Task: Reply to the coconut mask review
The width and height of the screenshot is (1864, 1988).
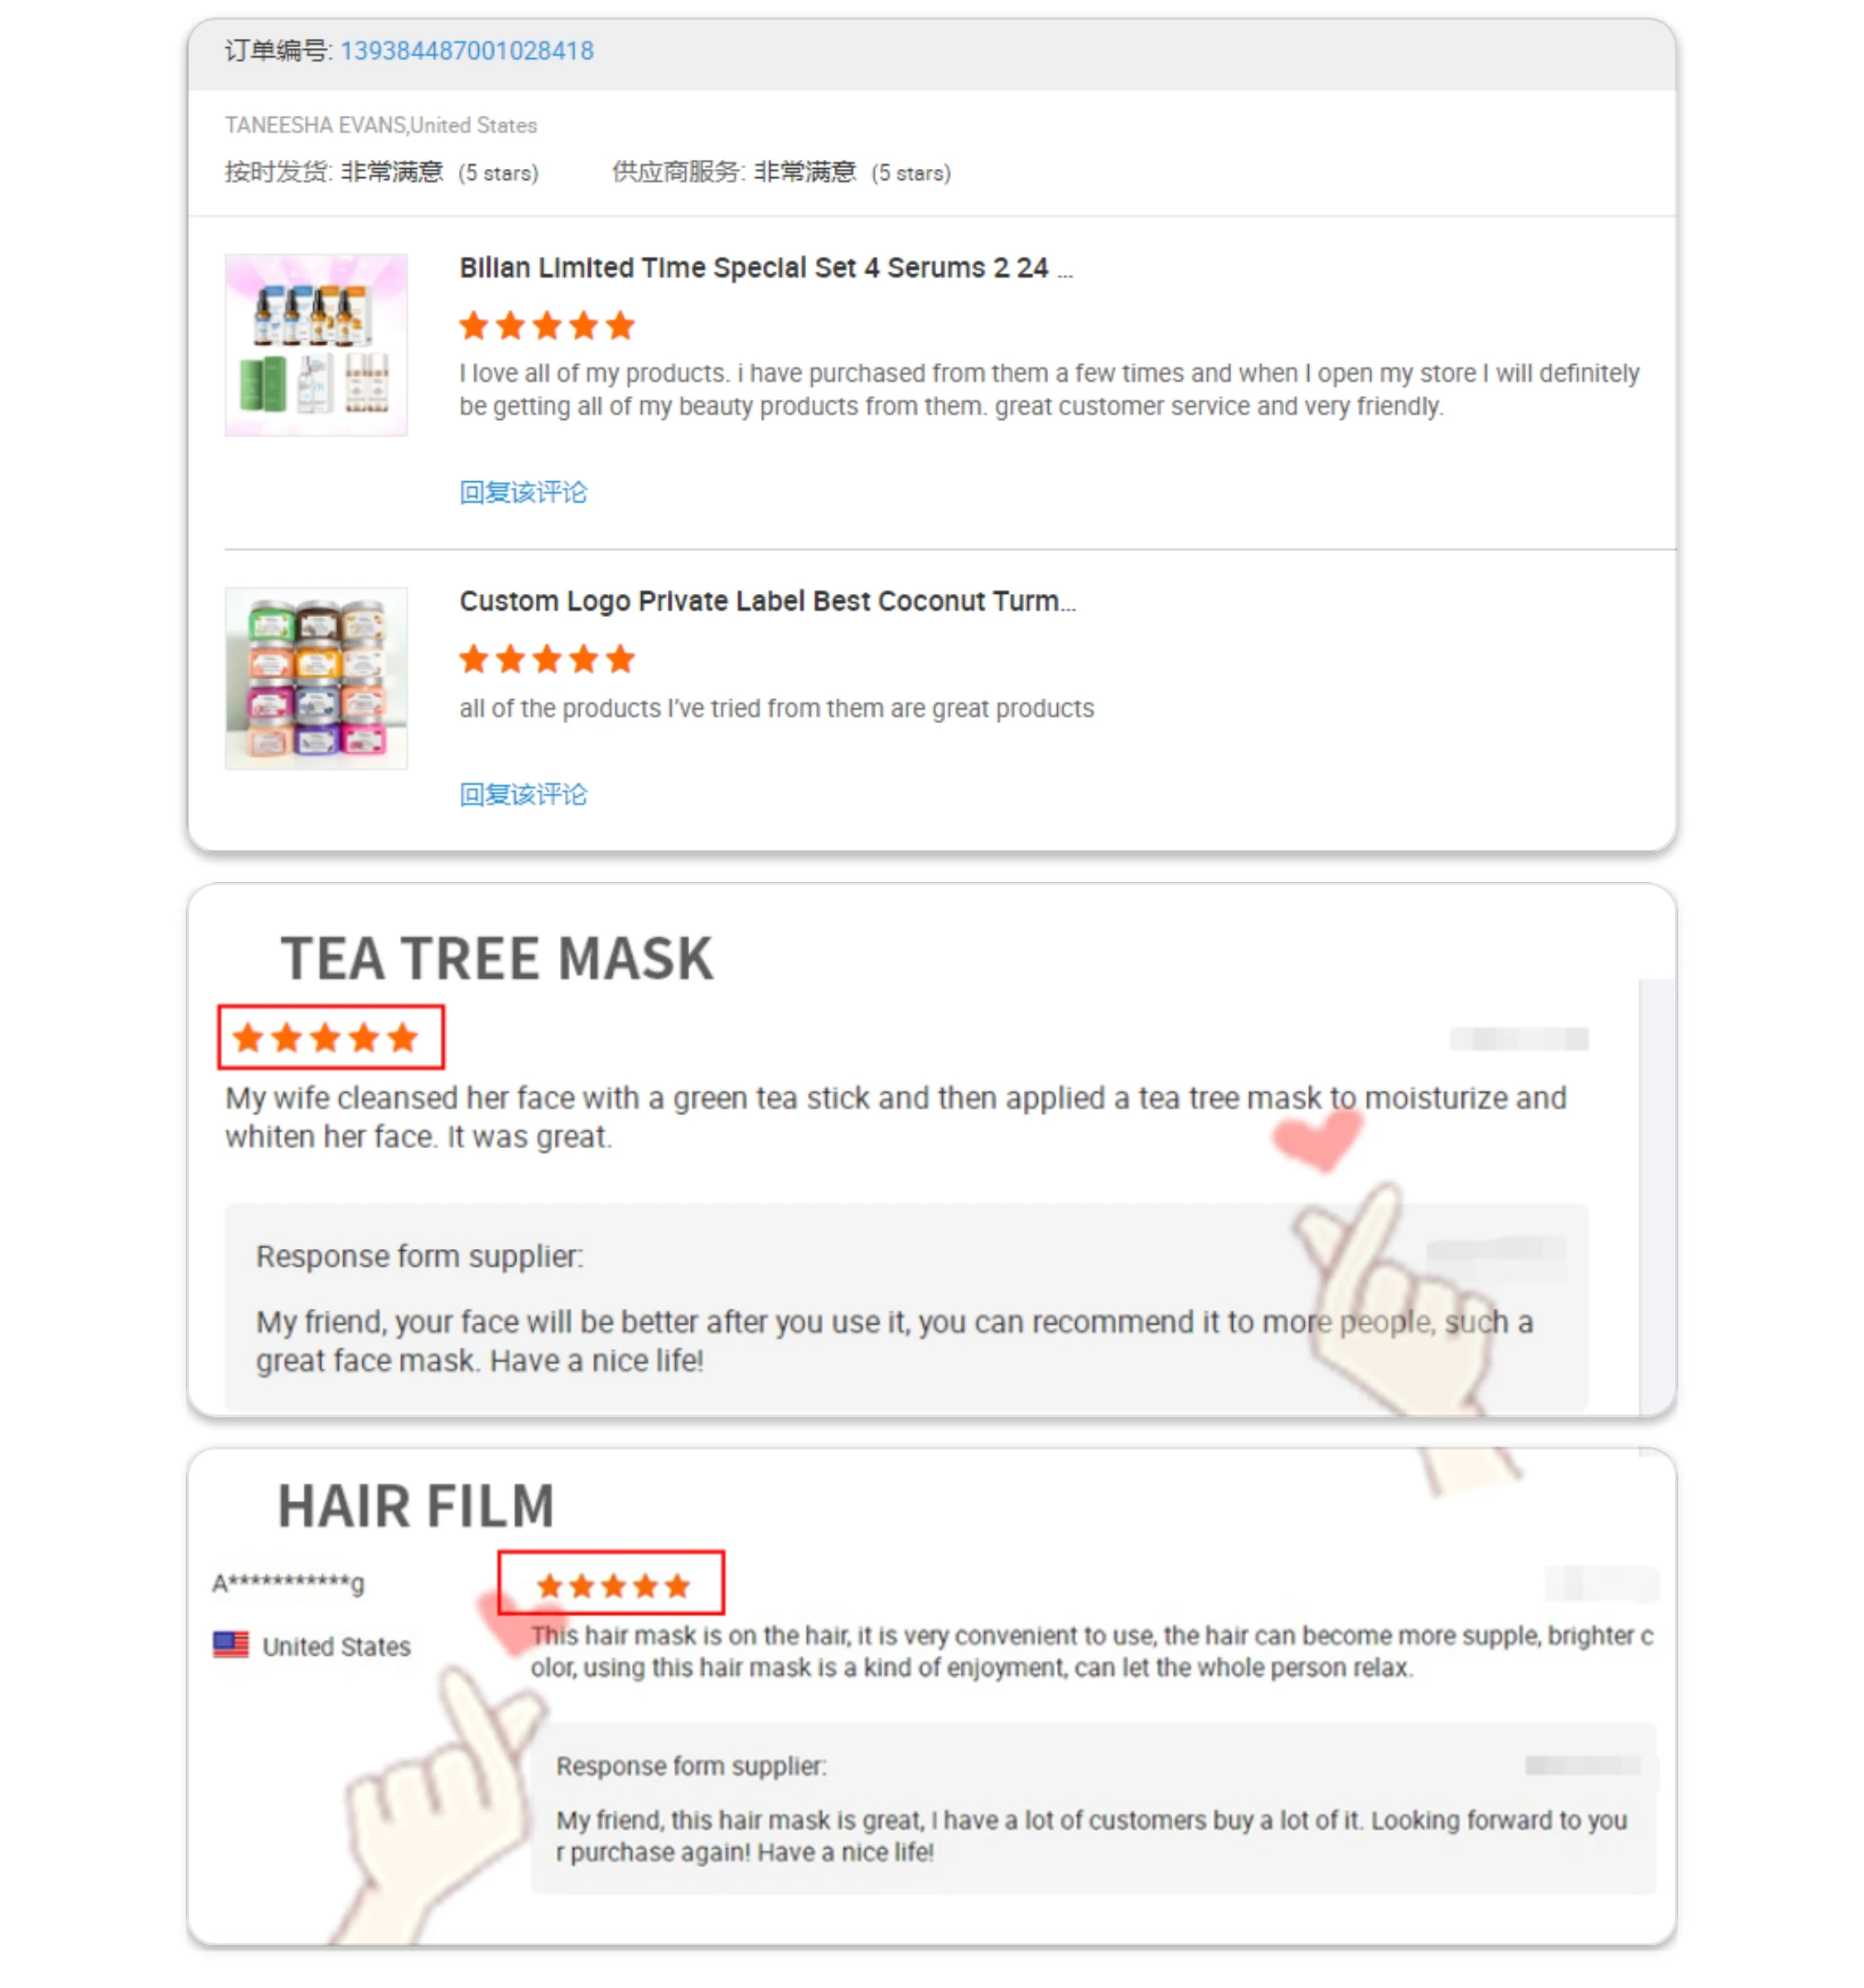Action: (x=523, y=794)
